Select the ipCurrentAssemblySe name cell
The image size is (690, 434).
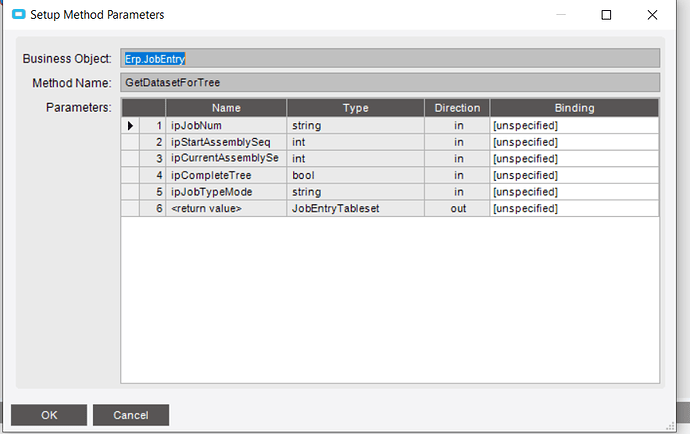pos(226,158)
